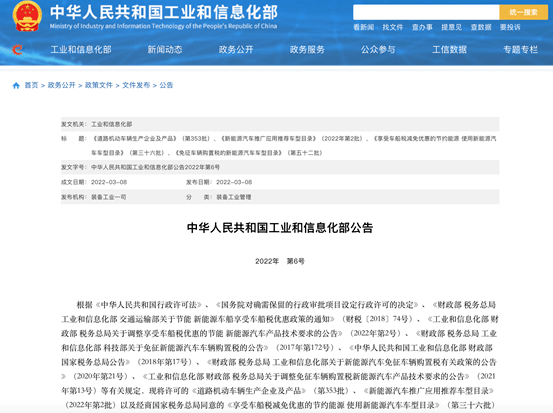Image resolution: width=553 pixels, height=413 pixels.
Task: Click the English ministry name subtitle
Action: pyautogui.click(x=163, y=26)
